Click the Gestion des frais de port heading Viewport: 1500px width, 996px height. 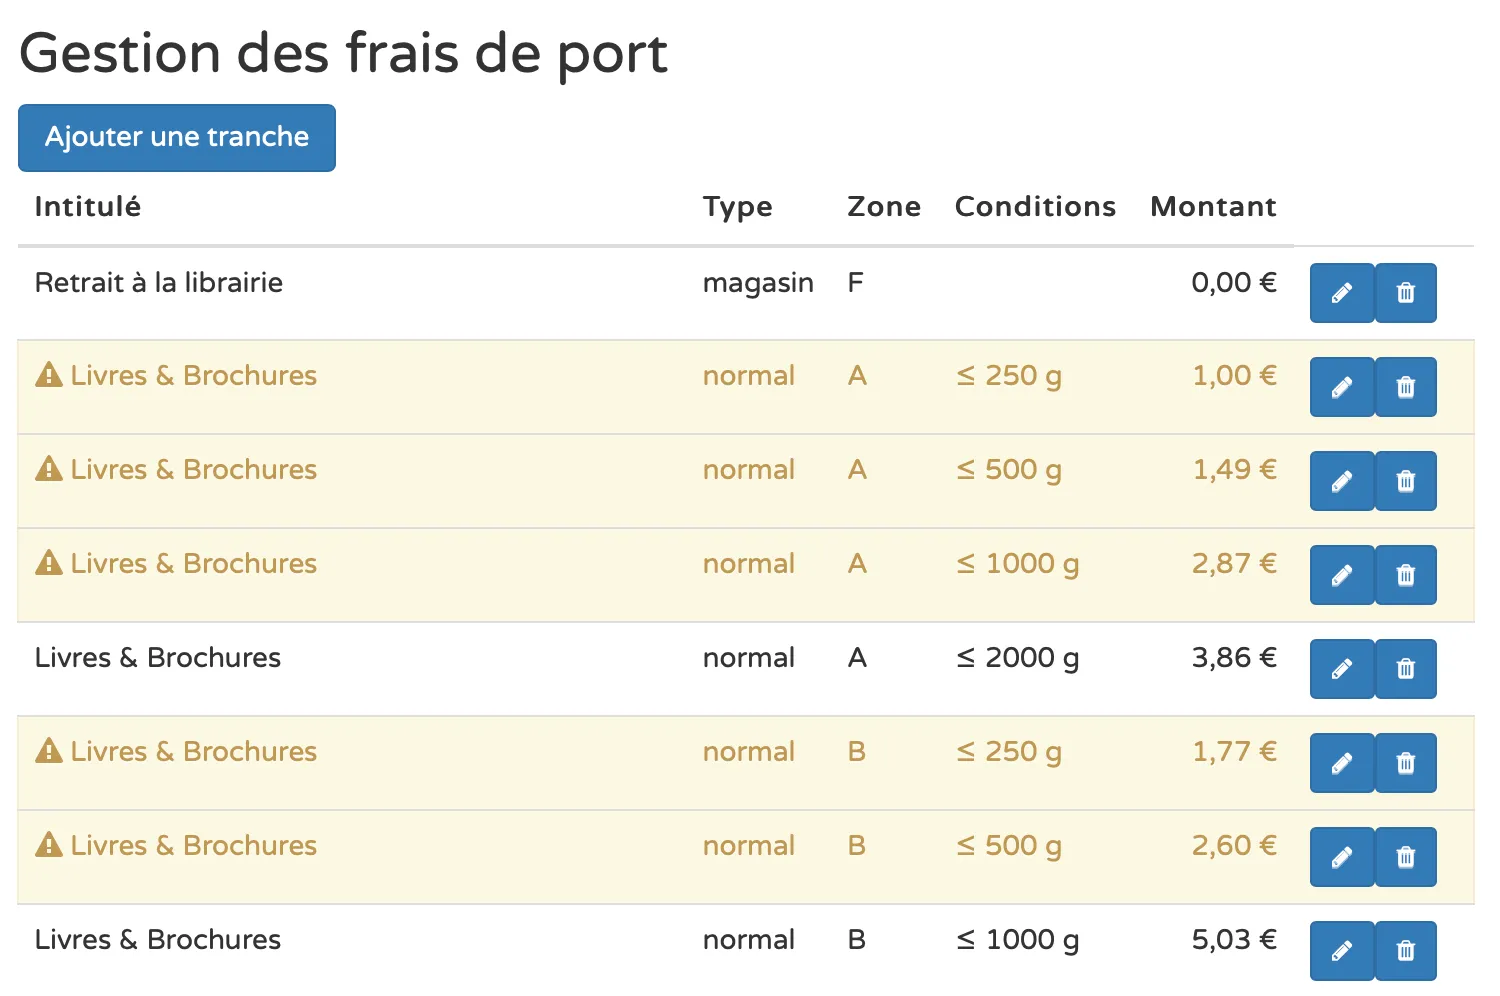pyautogui.click(x=346, y=54)
